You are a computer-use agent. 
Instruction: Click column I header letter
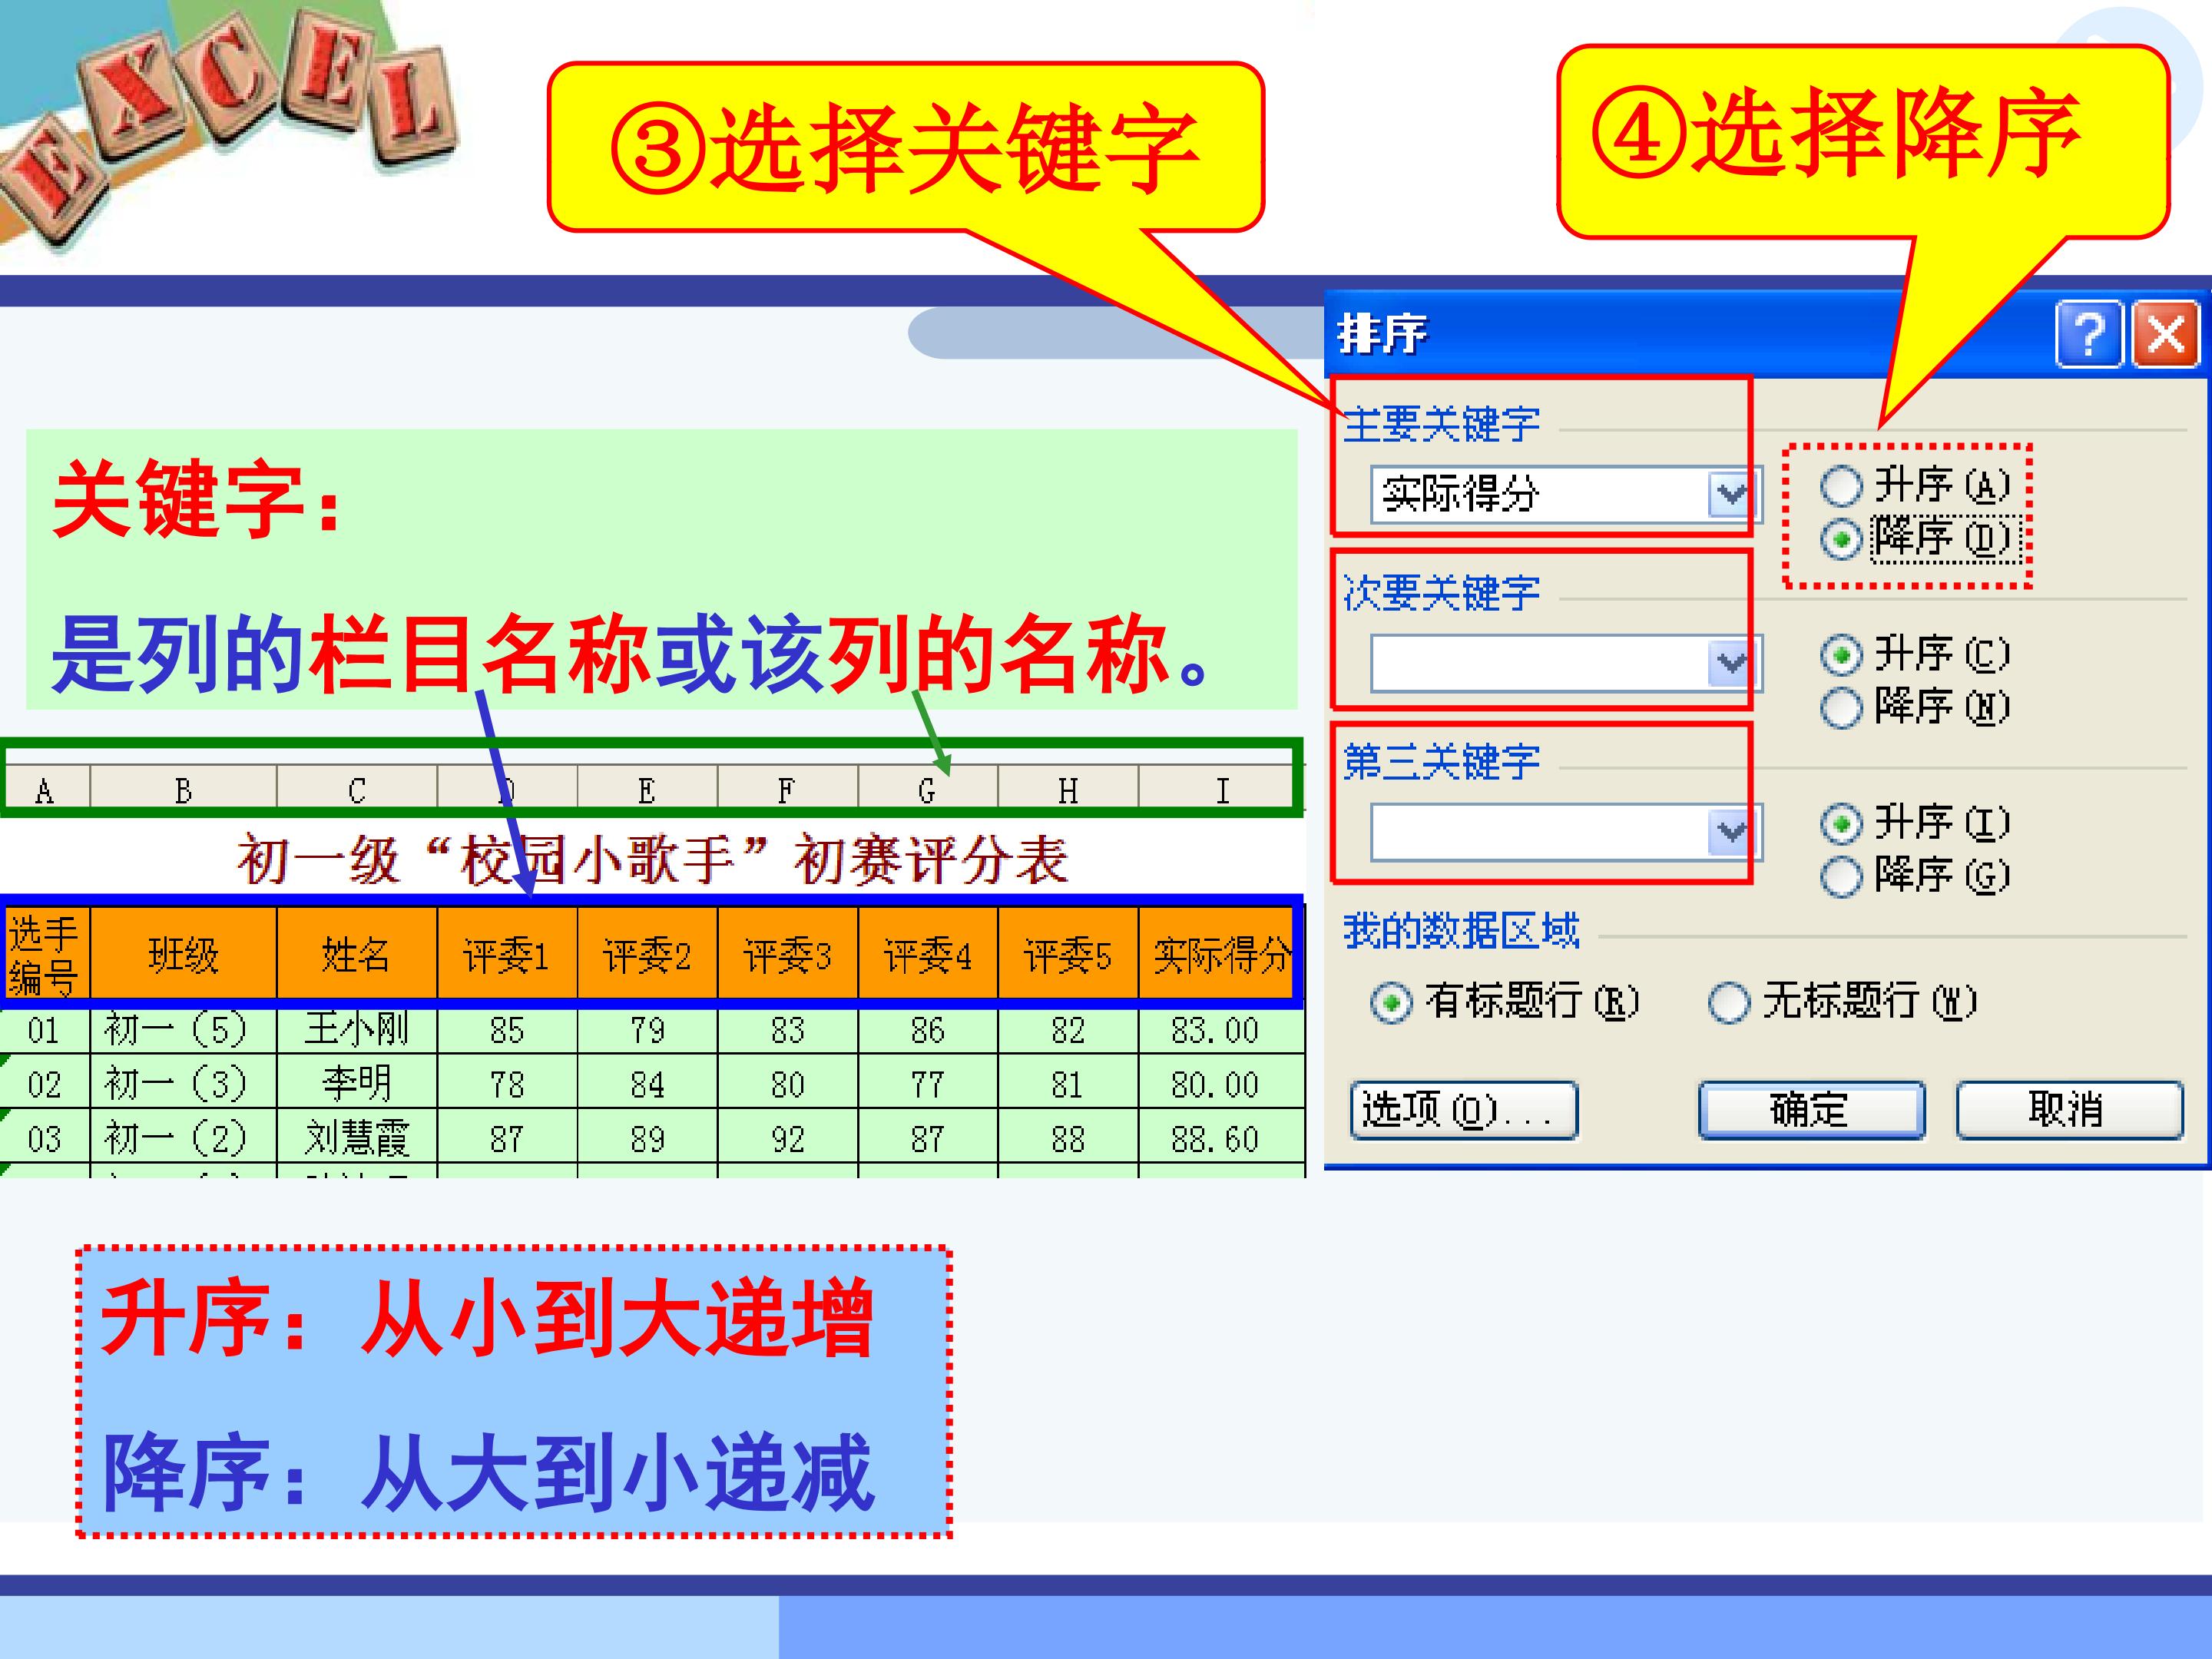pyautogui.click(x=1221, y=791)
